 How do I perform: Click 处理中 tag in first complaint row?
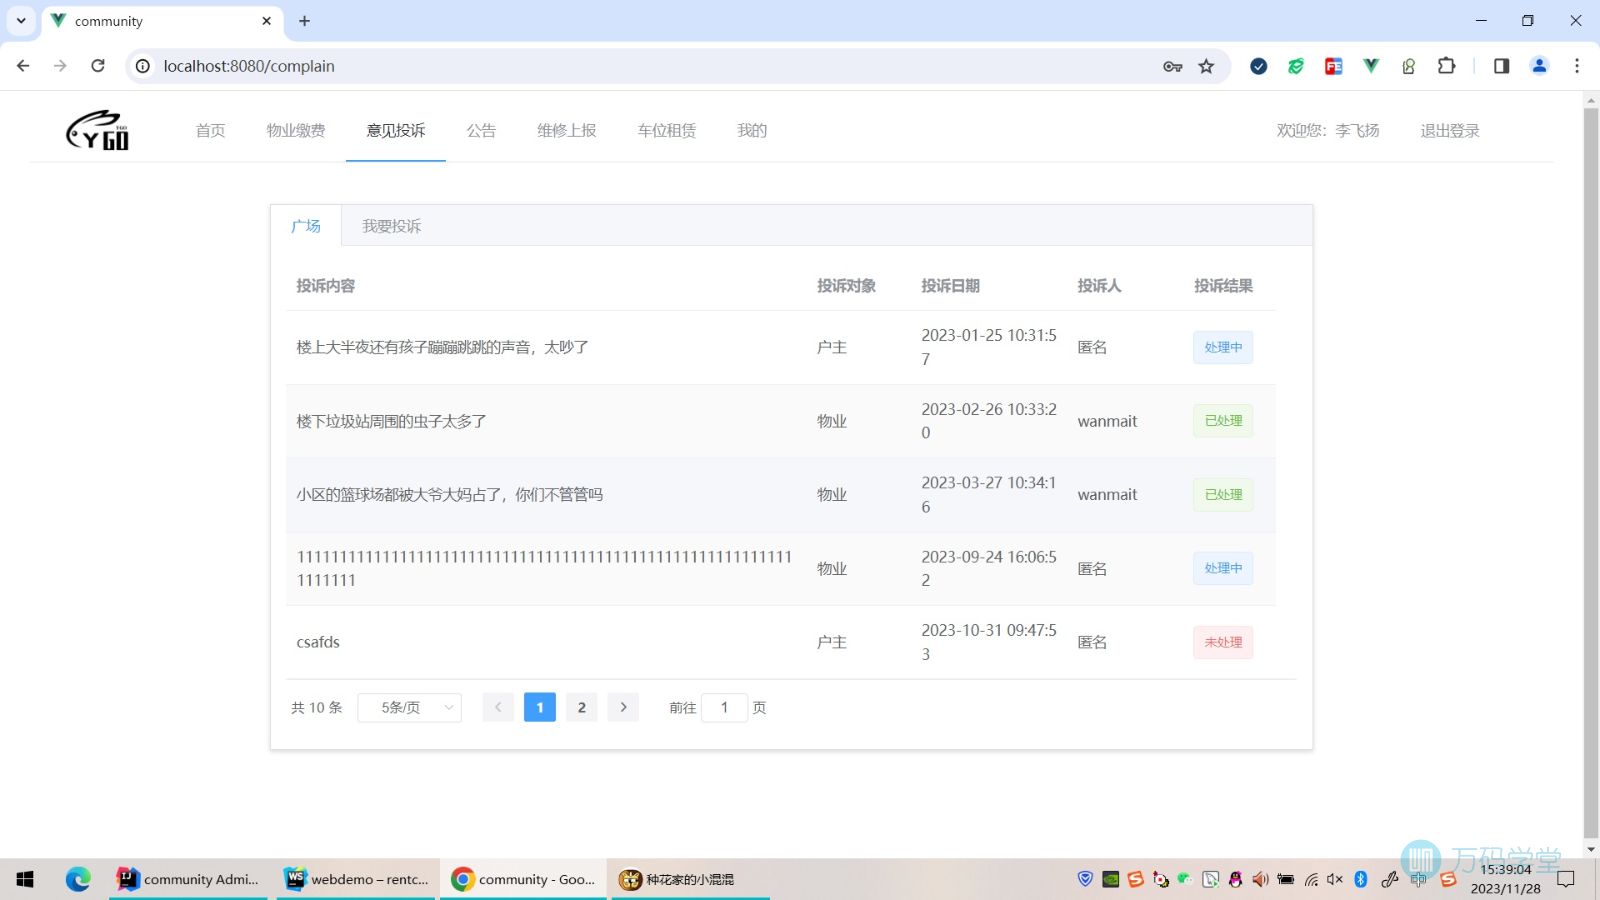[1223, 347]
